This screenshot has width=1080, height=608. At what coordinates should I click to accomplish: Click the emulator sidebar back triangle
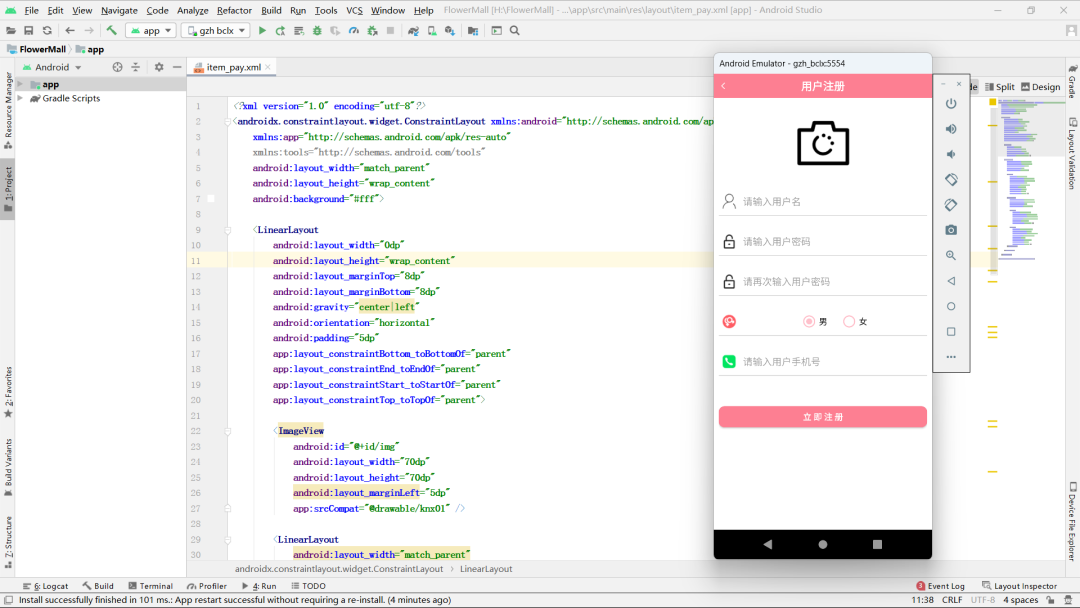coord(951,281)
